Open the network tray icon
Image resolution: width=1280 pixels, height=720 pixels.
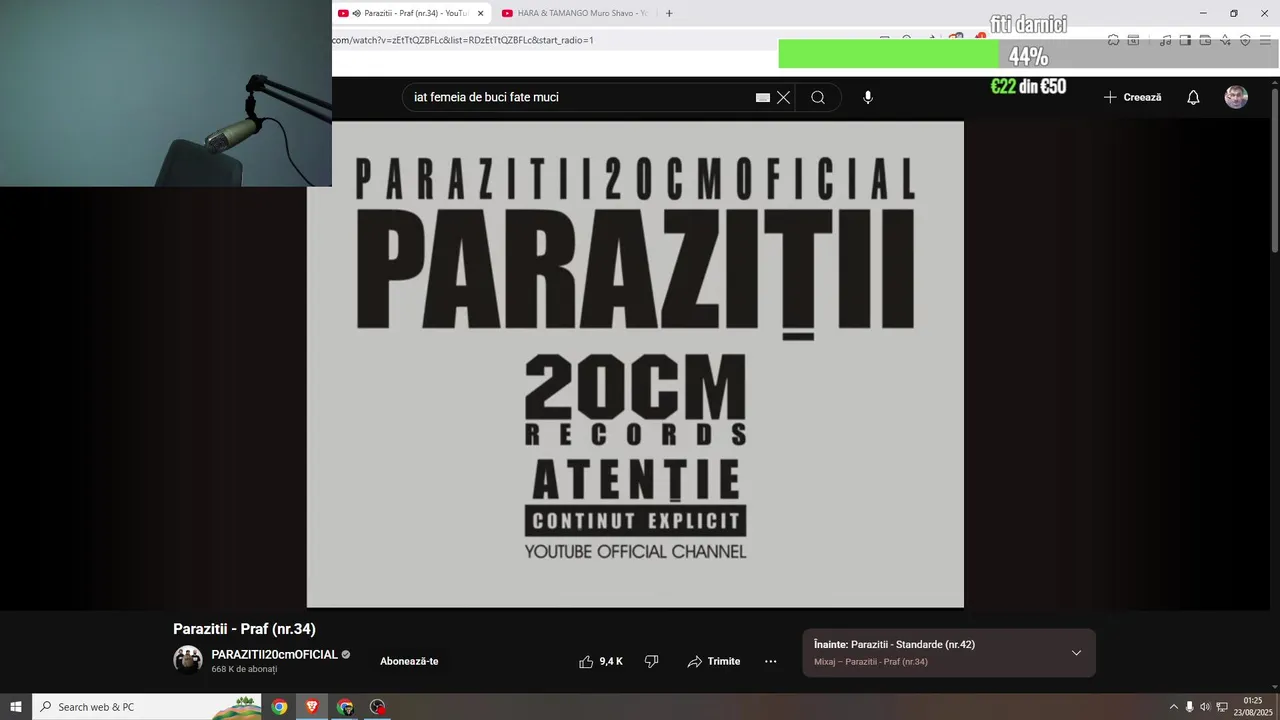1222,707
